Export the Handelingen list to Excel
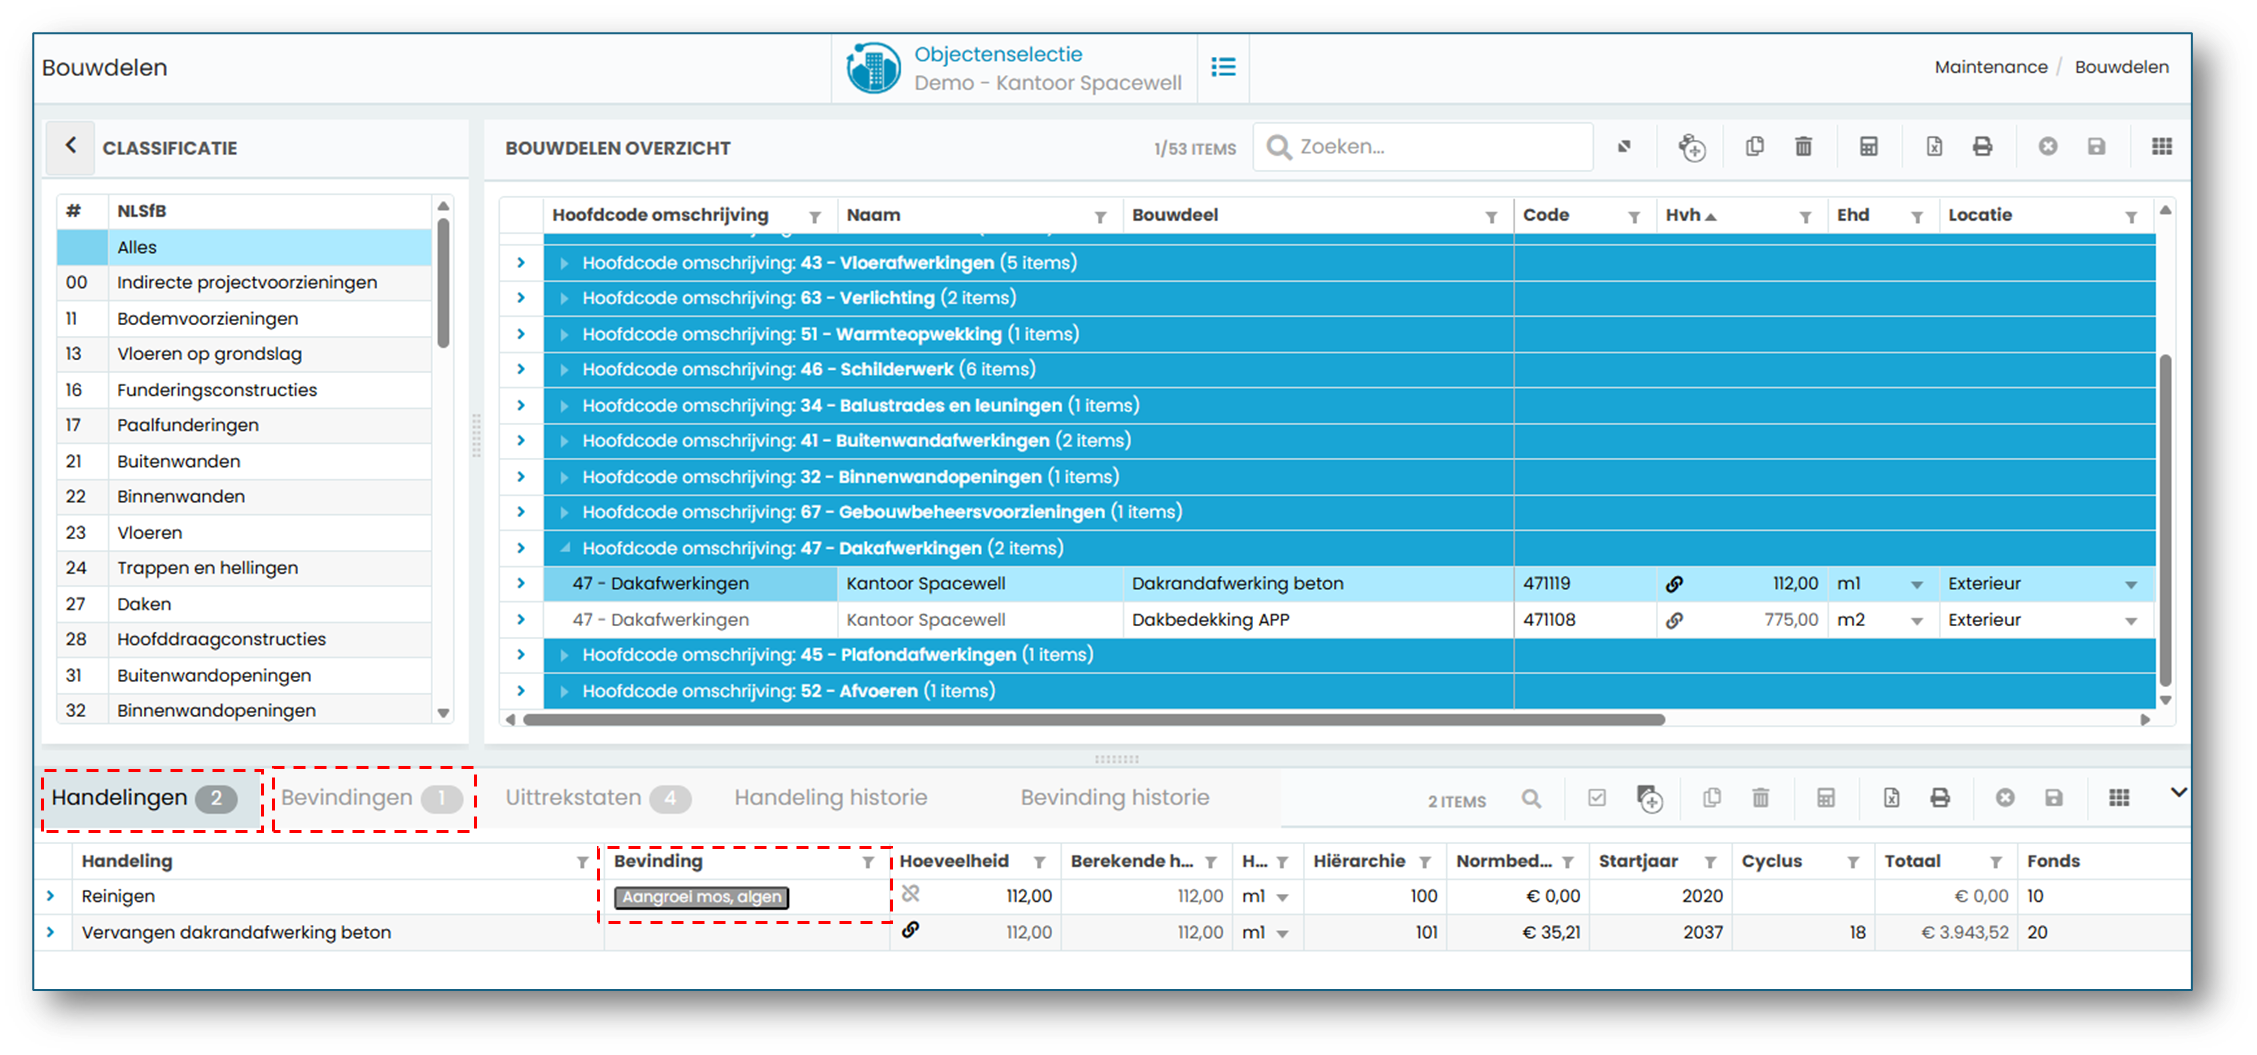Viewport: 2257px width, 1055px height. [x=1891, y=798]
